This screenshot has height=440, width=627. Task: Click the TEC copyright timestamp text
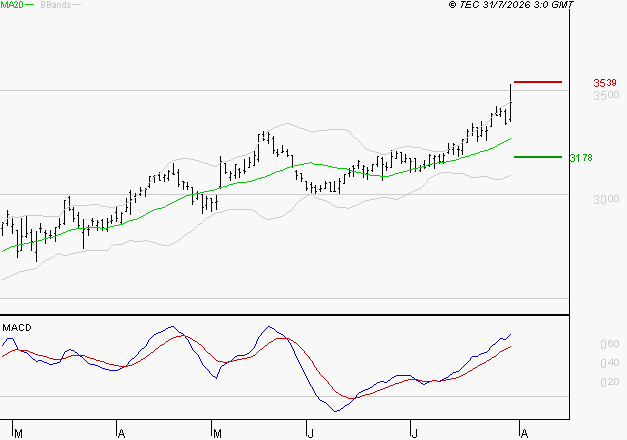pyautogui.click(x=511, y=5)
